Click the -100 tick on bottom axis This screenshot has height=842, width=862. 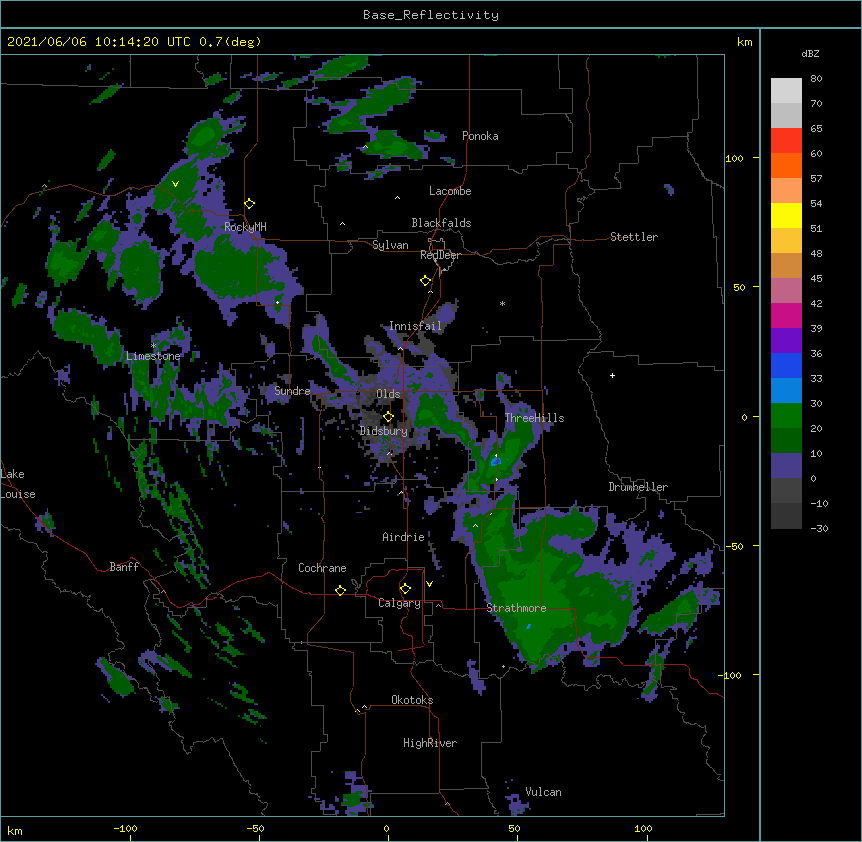[125, 828]
